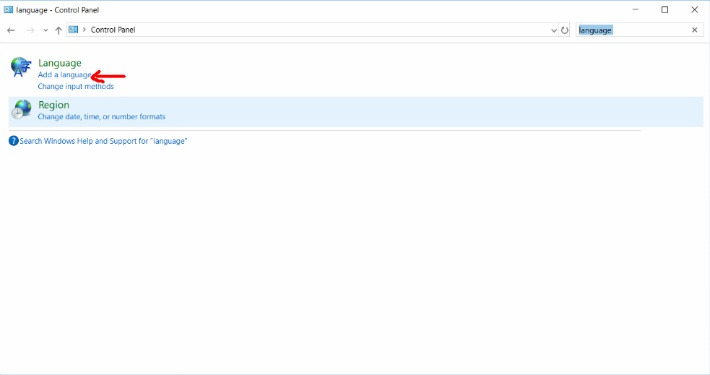Expand the address bar history dropdown
This screenshot has width=710, height=375.
point(553,30)
